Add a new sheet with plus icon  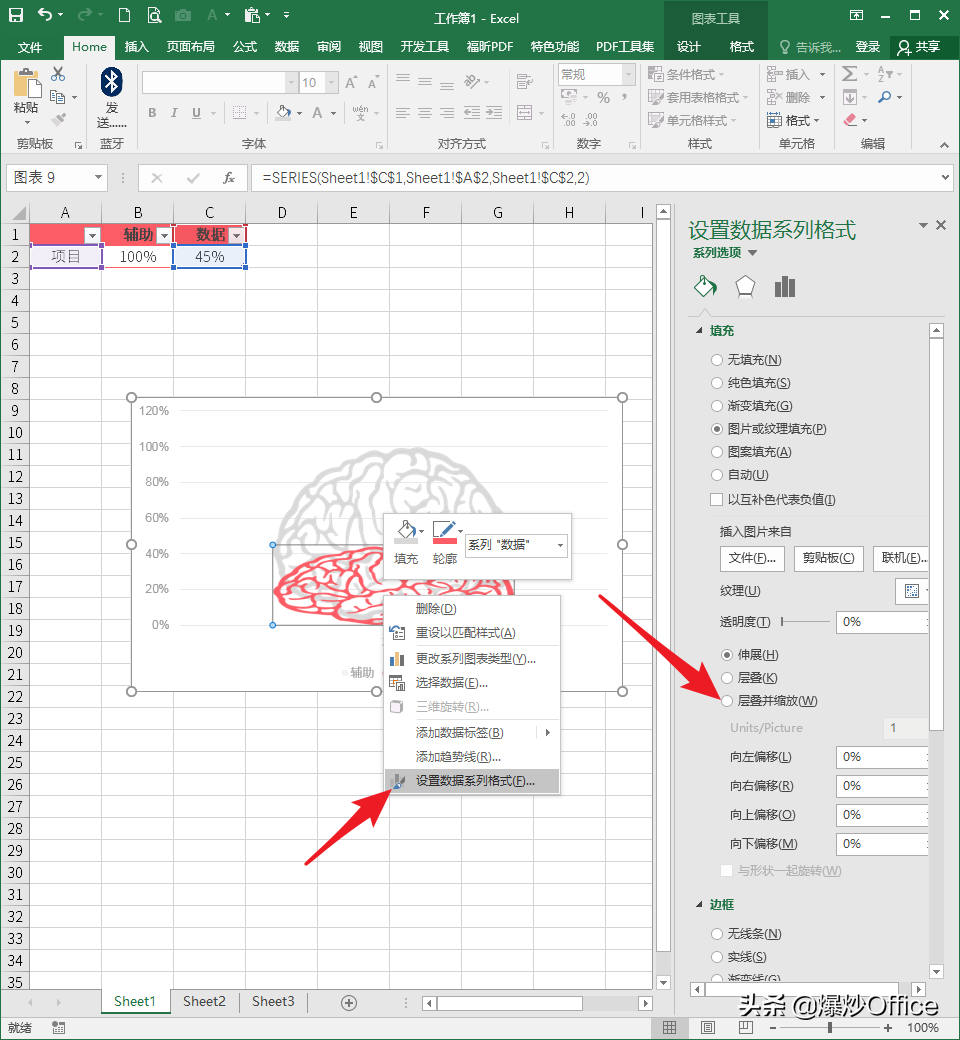(x=349, y=1002)
